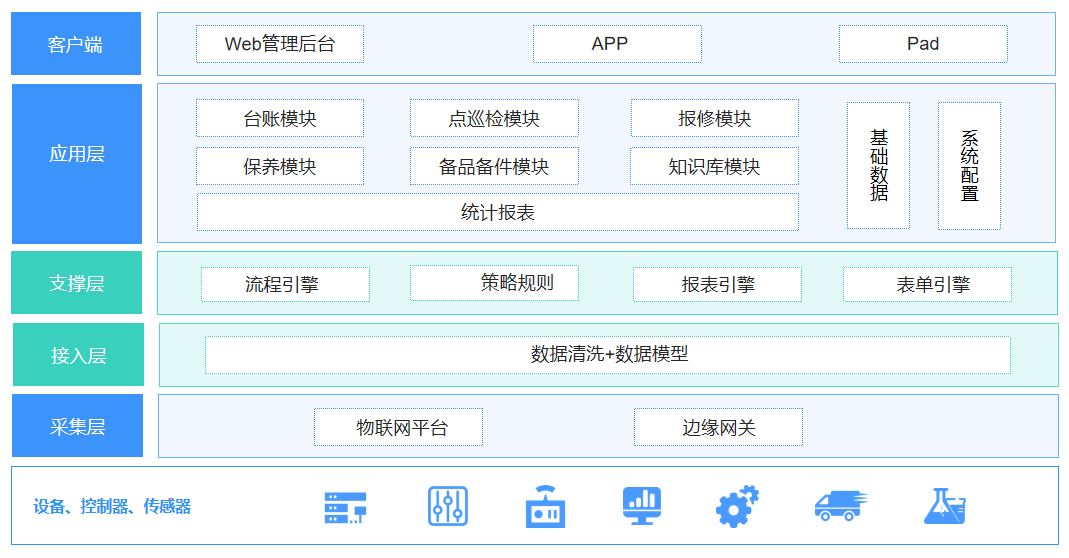The width and height of the screenshot is (1069, 558).
Task: Select the 接入层 layer label
Action: [78, 355]
